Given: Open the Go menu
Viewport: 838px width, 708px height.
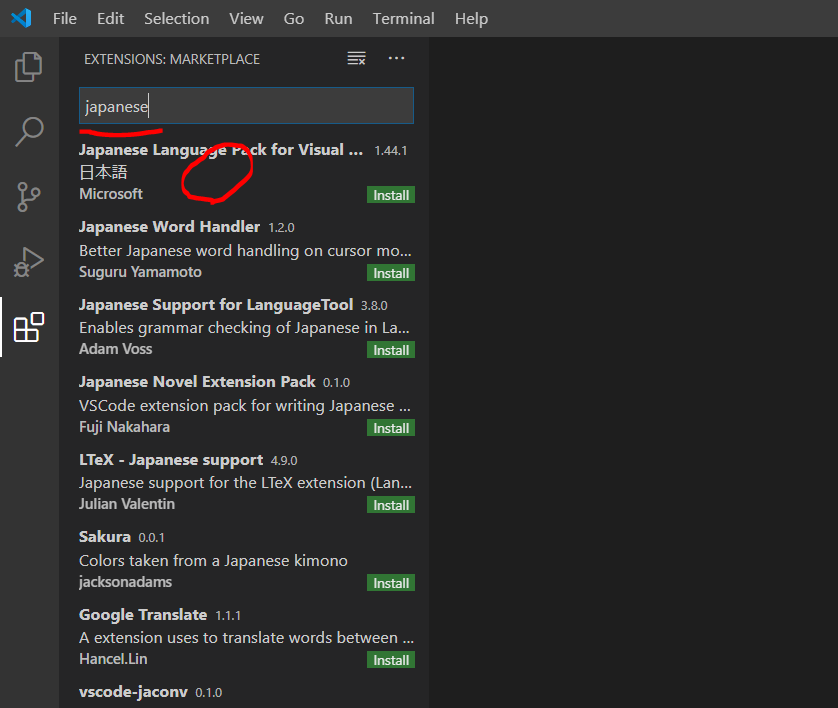Looking at the screenshot, I should [x=293, y=19].
